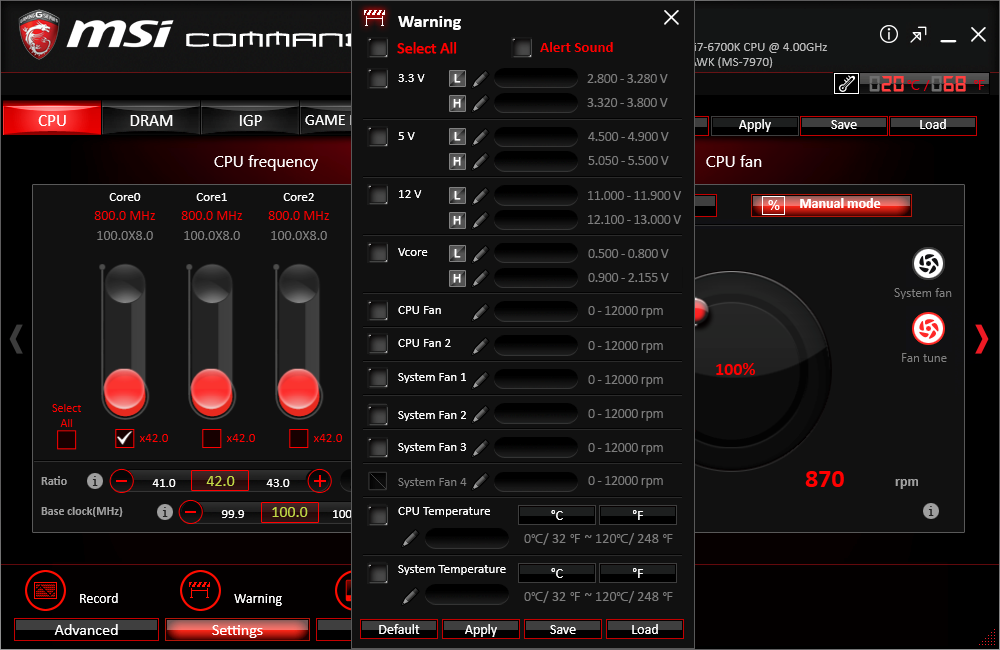Edit the CPU Fan threshold pencil icon
This screenshot has height=650, width=1000.
tap(480, 311)
